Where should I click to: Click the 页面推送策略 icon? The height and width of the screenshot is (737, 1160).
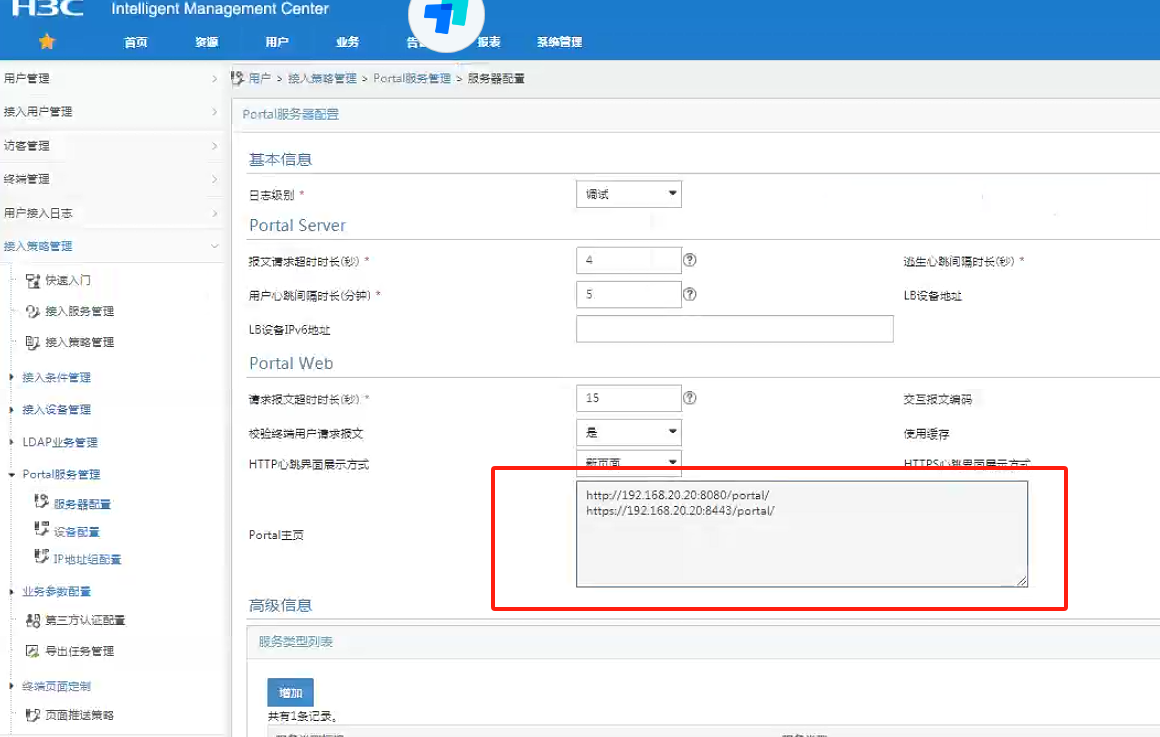pos(33,715)
